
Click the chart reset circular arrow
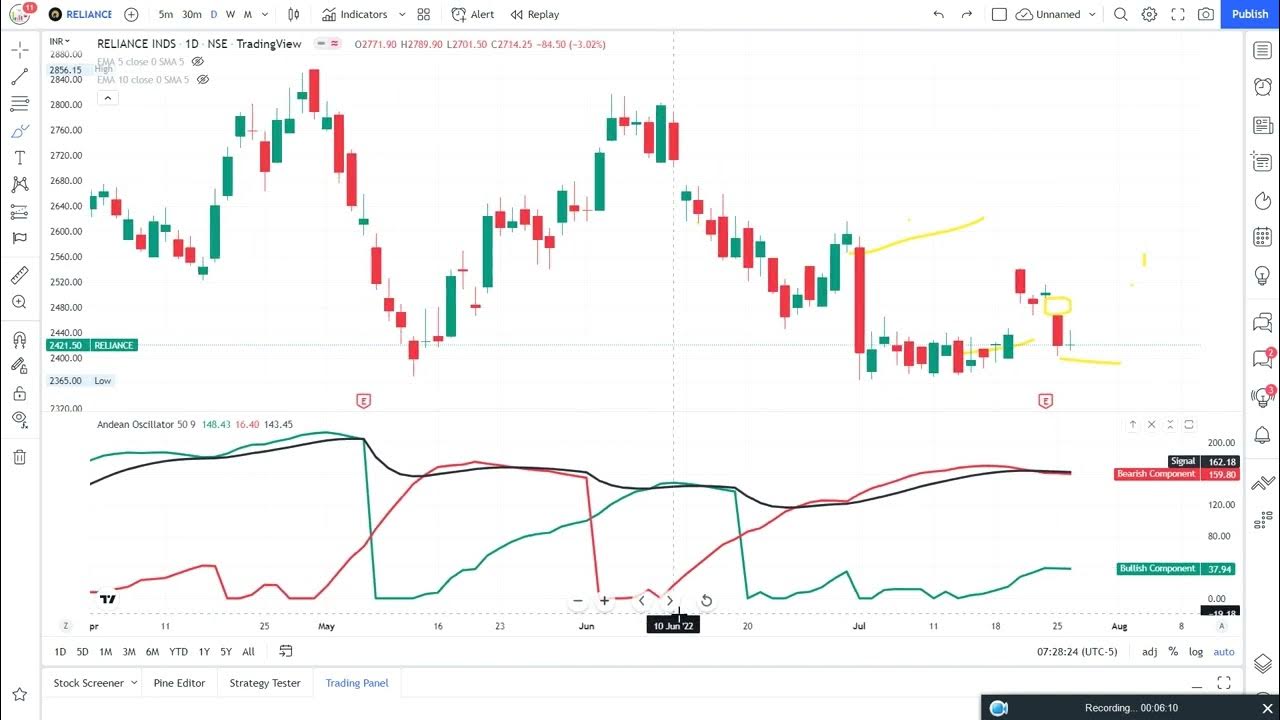[x=706, y=601]
